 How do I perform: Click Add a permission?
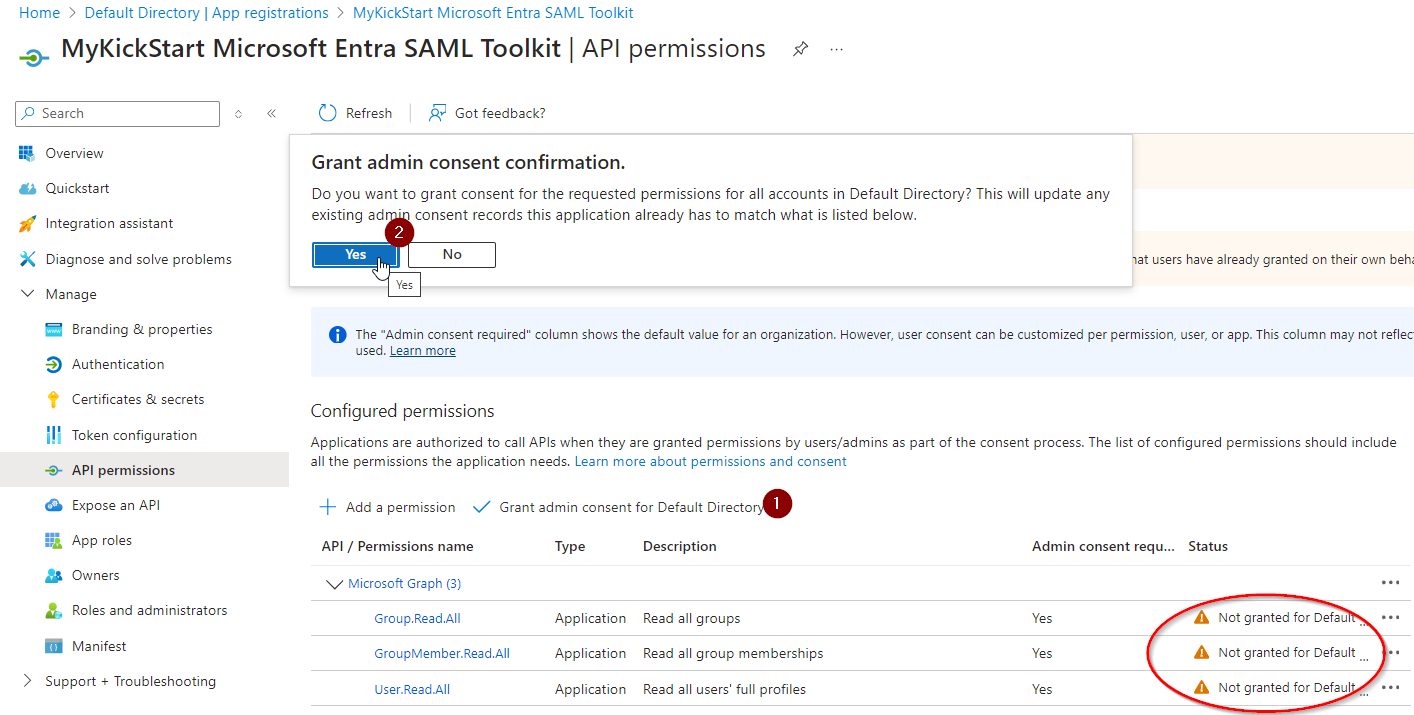click(x=388, y=508)
